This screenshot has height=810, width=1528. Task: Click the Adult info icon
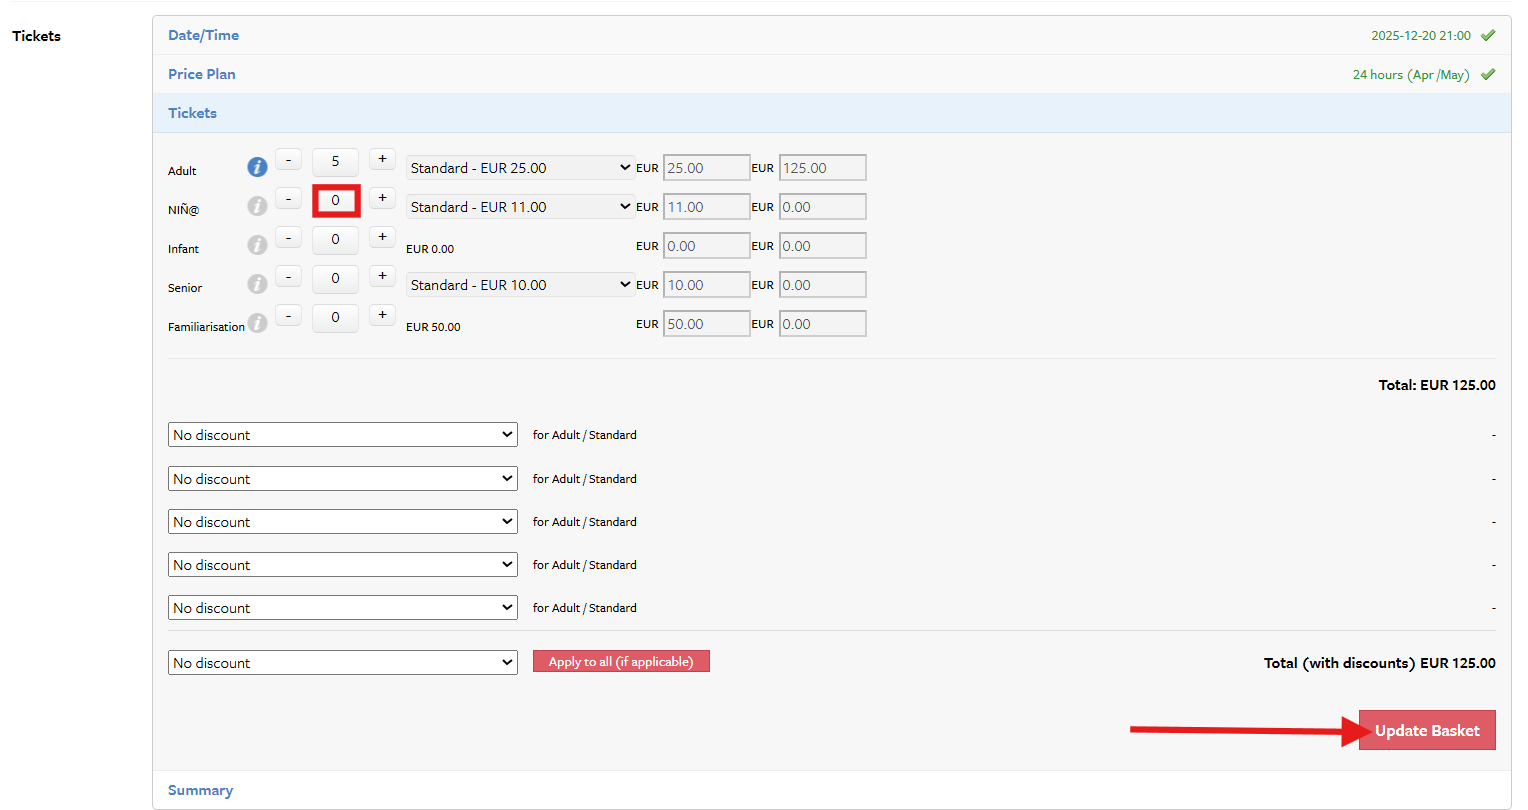point(257,167)
